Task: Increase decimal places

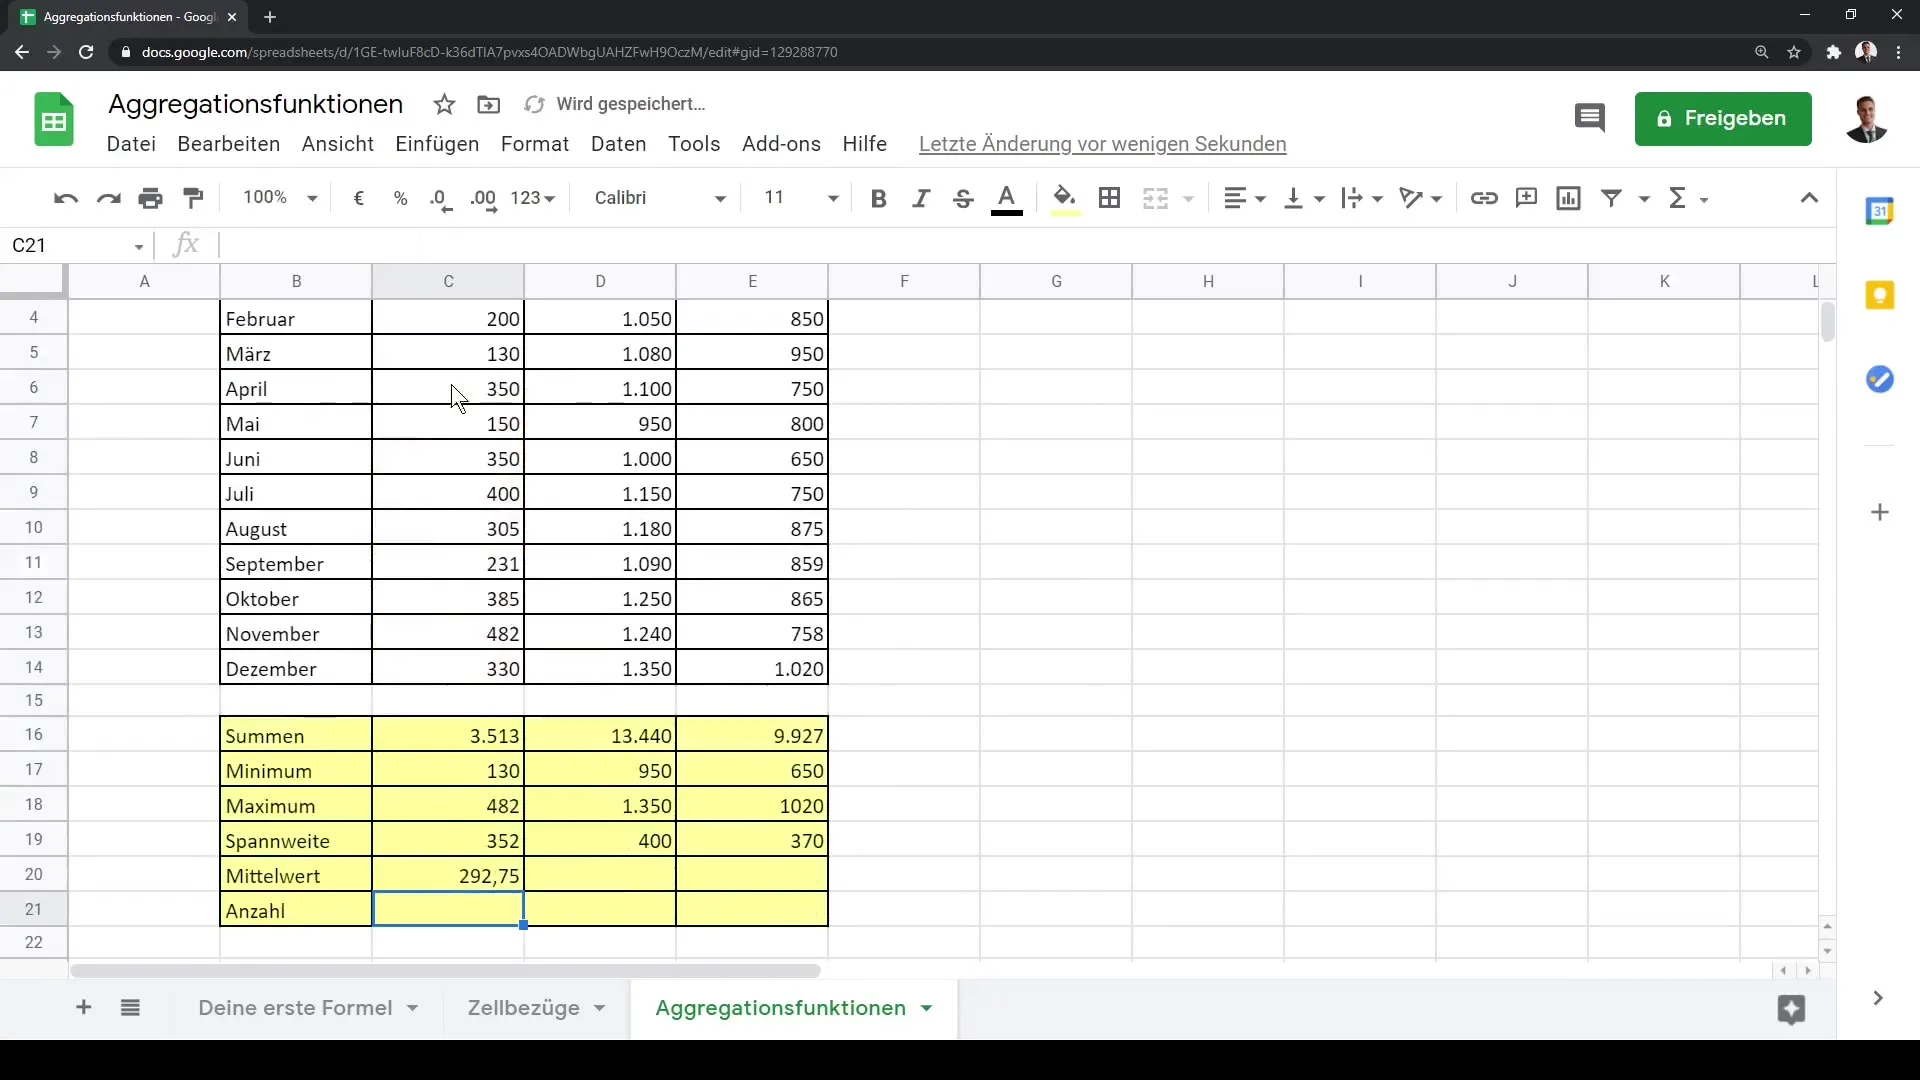Action: pyautogui.click(x=484, y=198)
